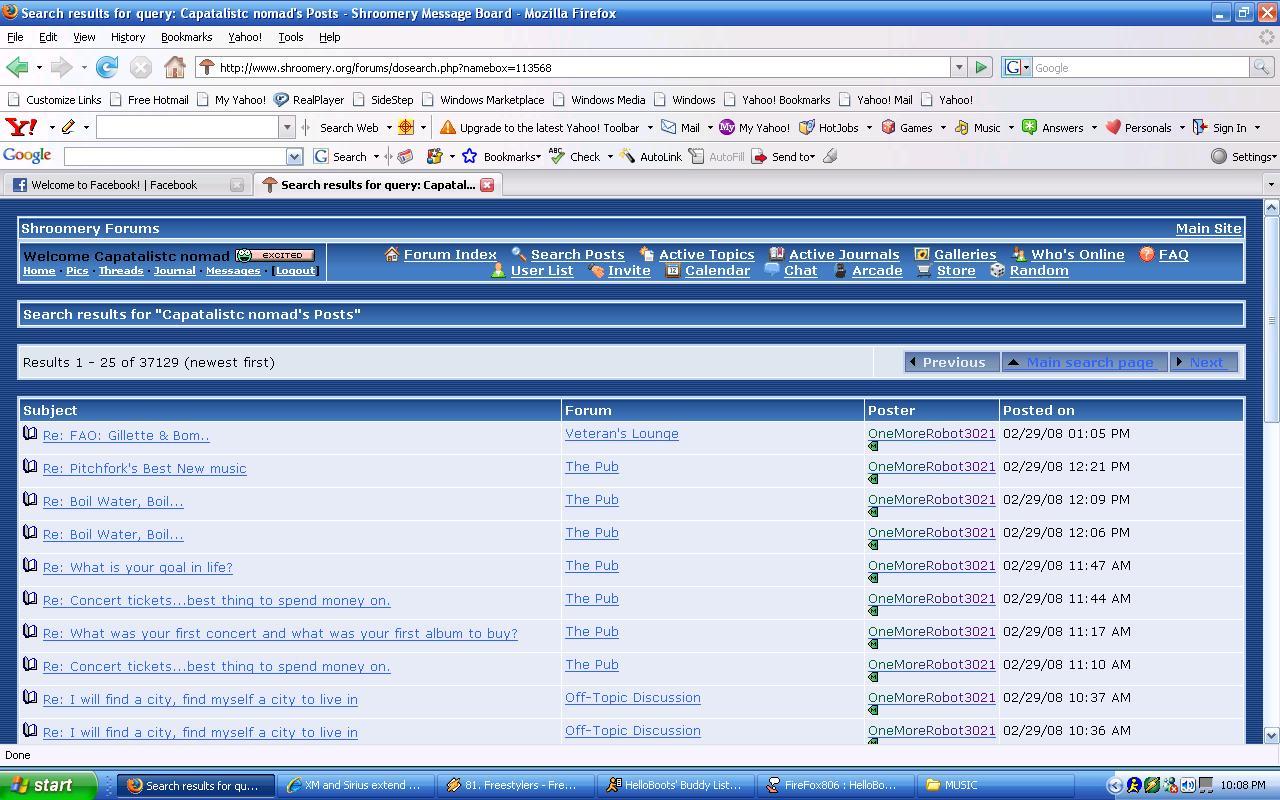1280x800 pixels.
Task: Click the Galleries icon in the forum navigation
Action: (x=922, y=254)
